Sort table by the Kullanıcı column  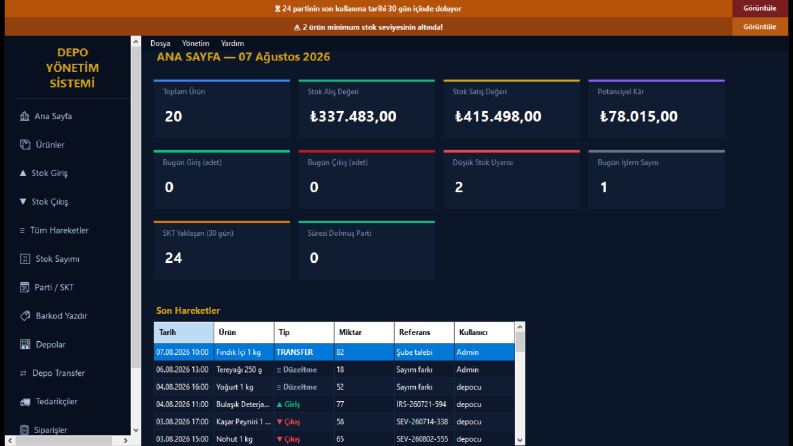tap(484, 332)
